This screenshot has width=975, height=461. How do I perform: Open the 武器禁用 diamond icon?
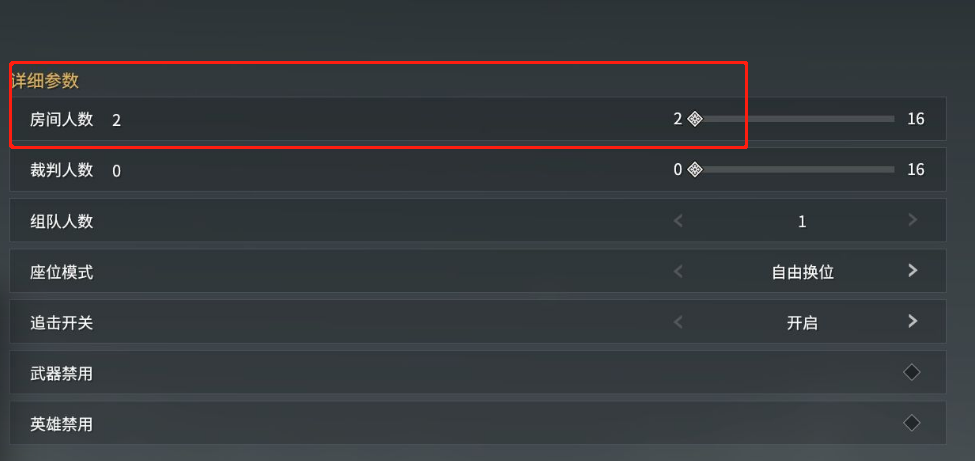pos(912,373)
